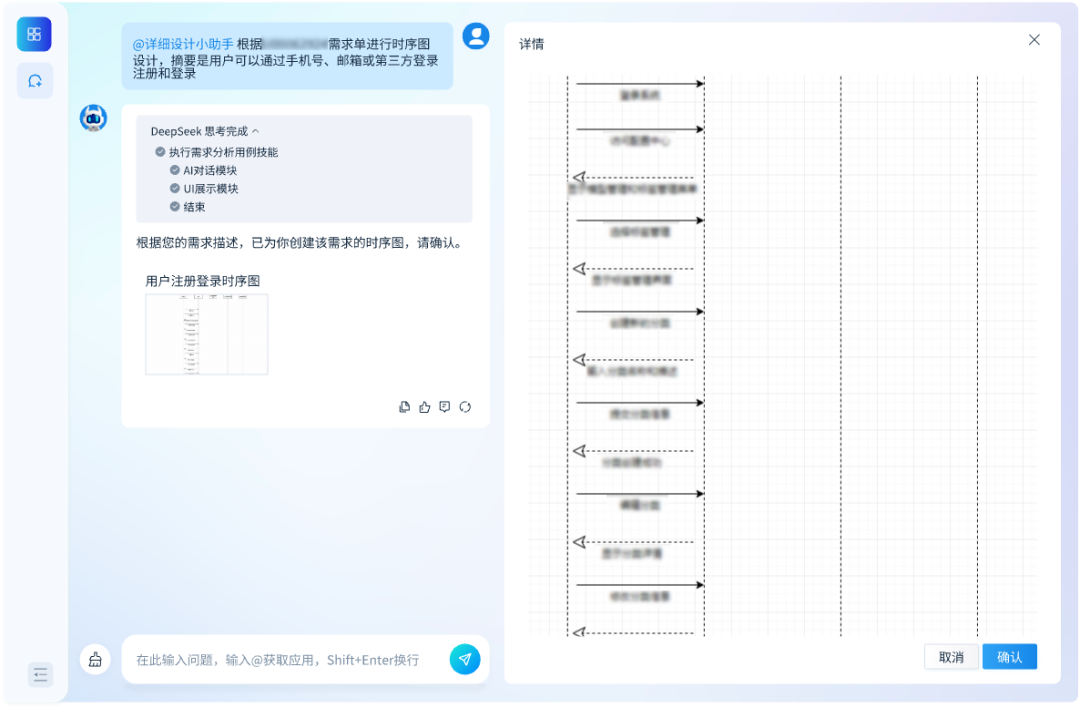The width and height of the screenshot is (1080, 708).
Task: Click the copy icon below the assistant reply
Action: click(x=403, y=407)
